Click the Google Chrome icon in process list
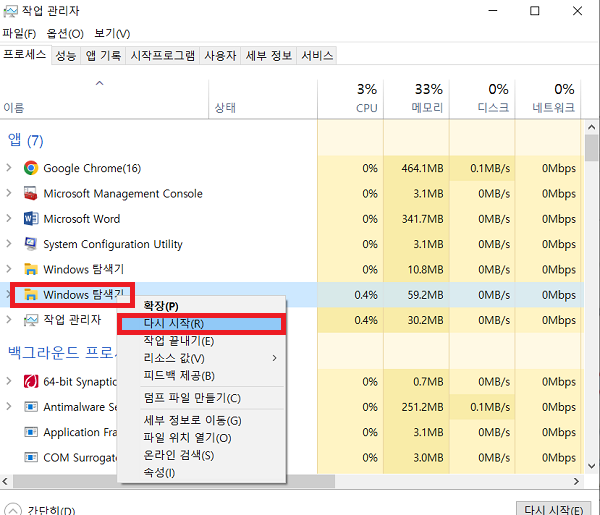This screenshot has height=515, width=600. pyautogui.click(x=31, y=168)
